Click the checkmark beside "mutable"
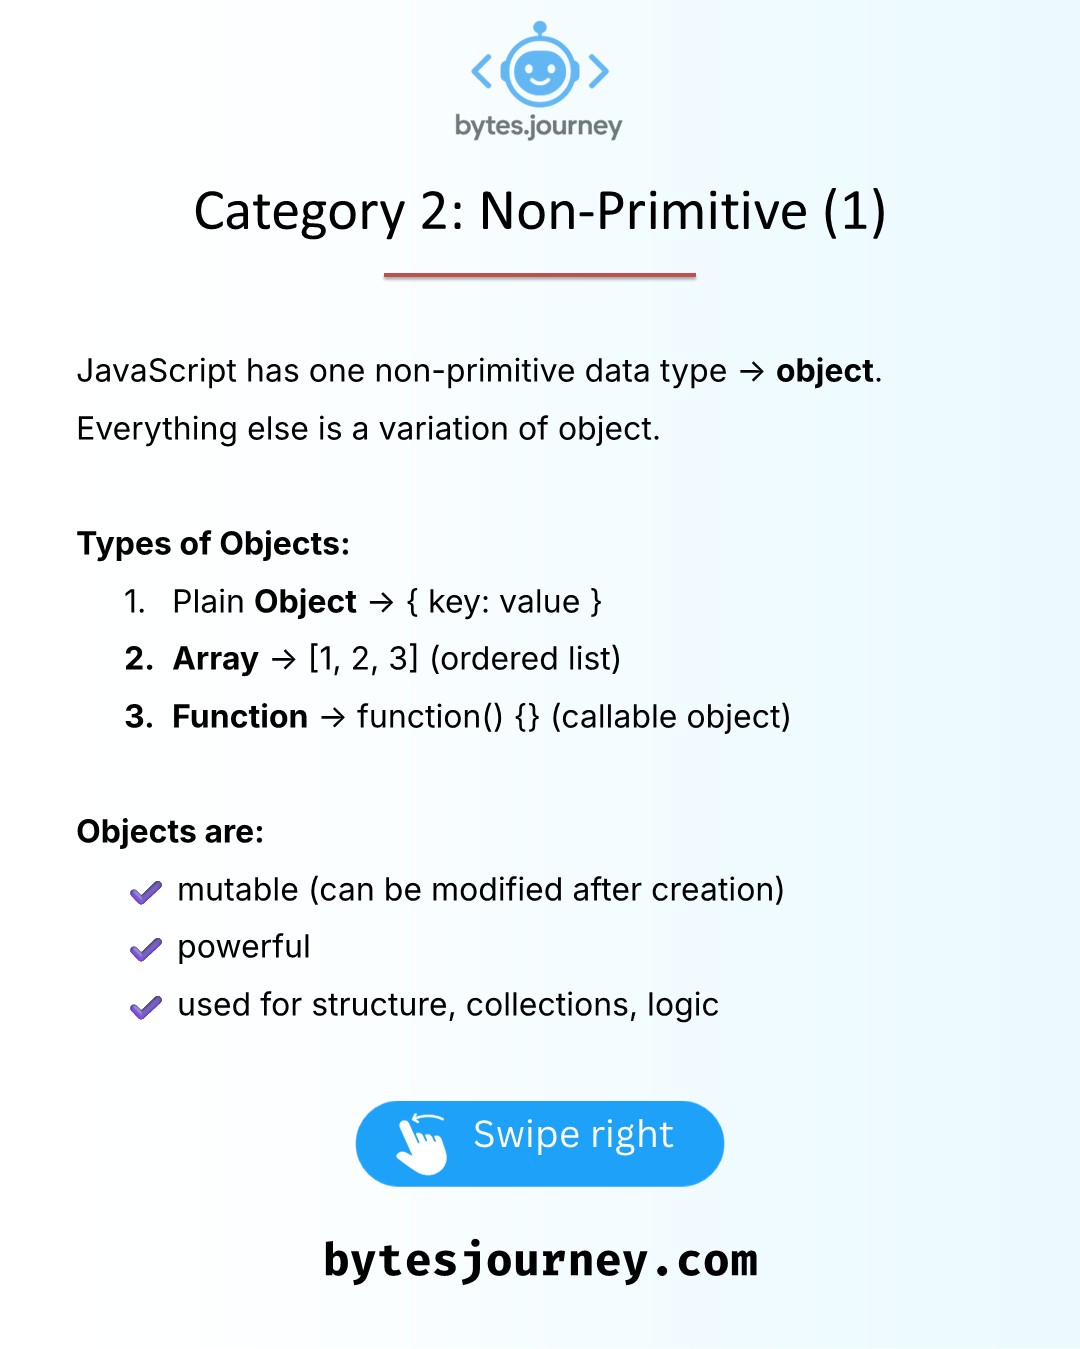This screenshot has height=1349, width=1080. [x=146, y=892]
